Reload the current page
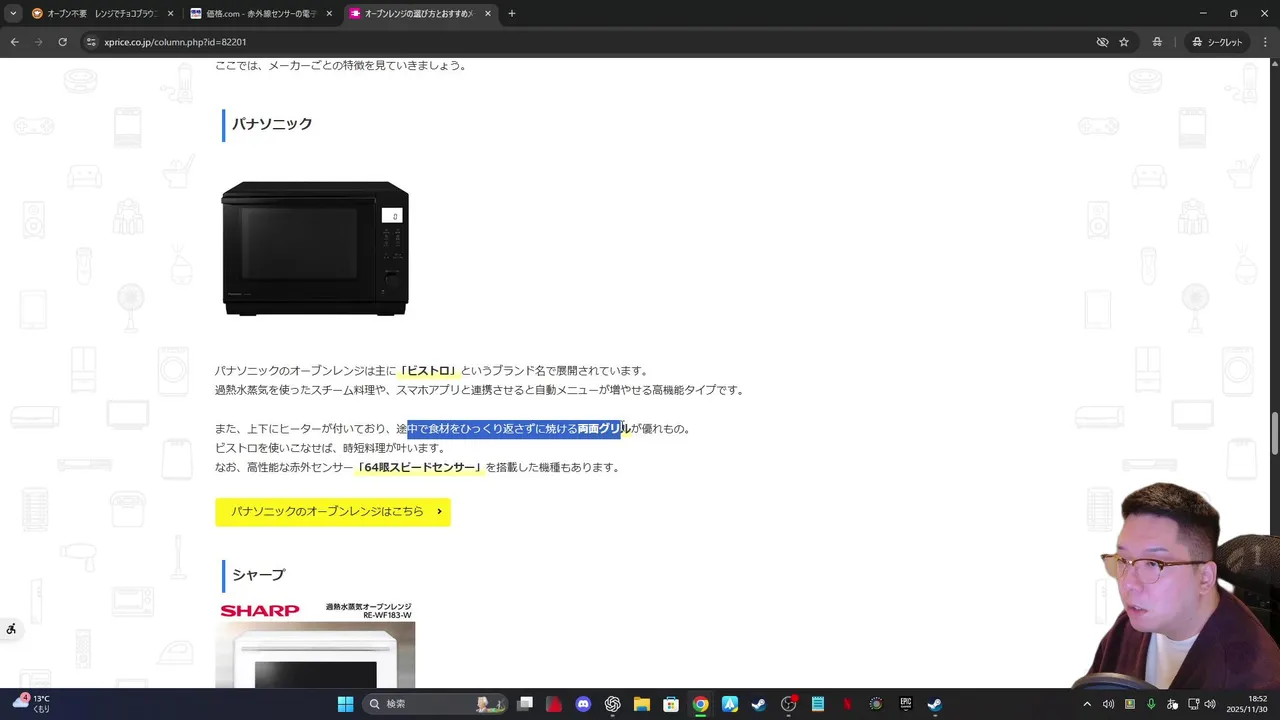Viewport: 1280px width, 720px height. click(x=62, y=42)
